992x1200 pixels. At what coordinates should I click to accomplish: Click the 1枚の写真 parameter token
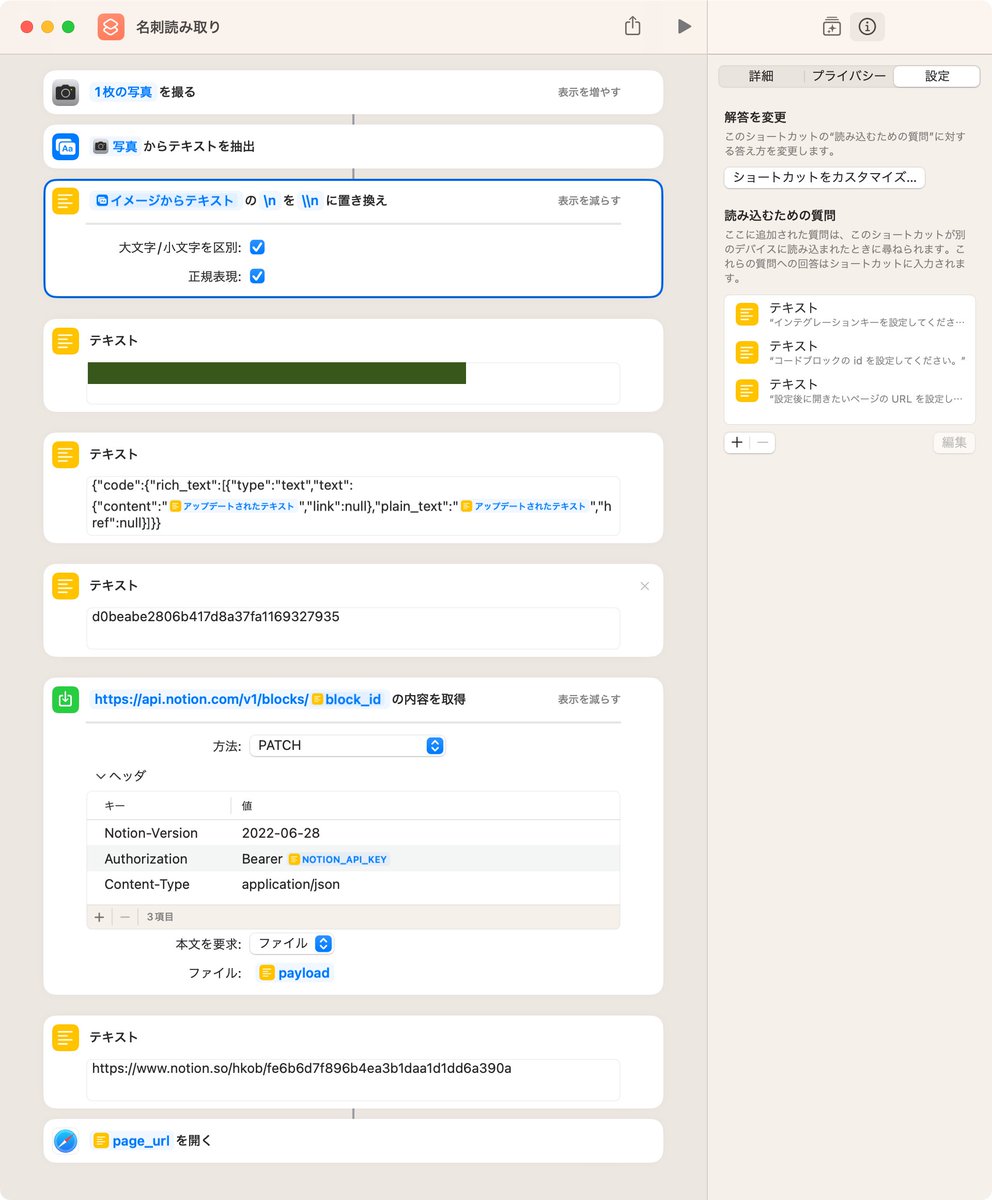pyautogui.click(x=123, y=92)
